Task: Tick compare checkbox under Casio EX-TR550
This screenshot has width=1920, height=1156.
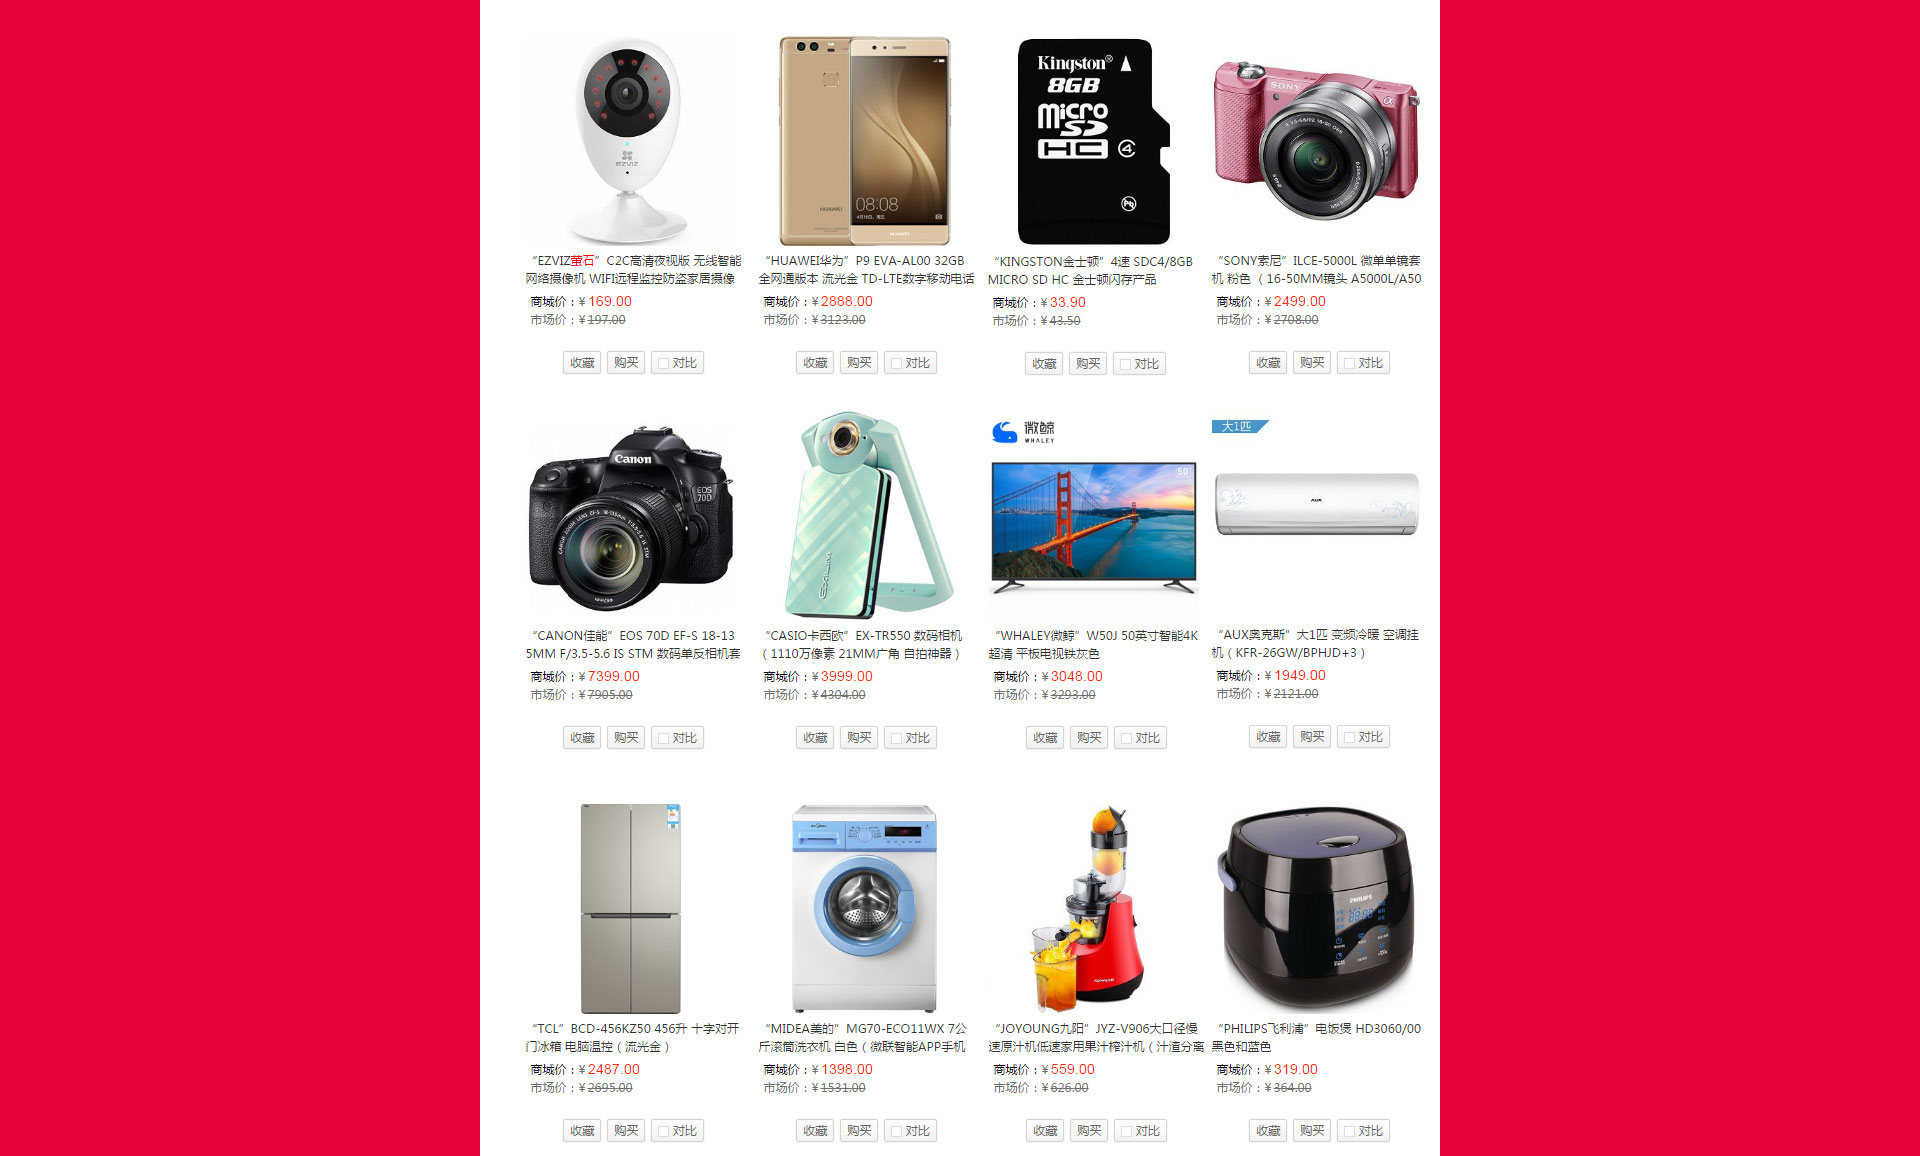Action: [x=896, y=738]
